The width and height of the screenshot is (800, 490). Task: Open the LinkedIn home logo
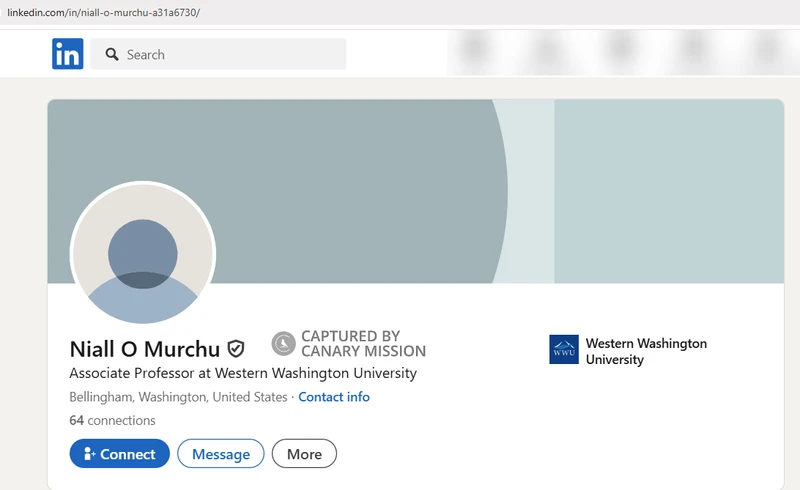[x=67, y=54]
